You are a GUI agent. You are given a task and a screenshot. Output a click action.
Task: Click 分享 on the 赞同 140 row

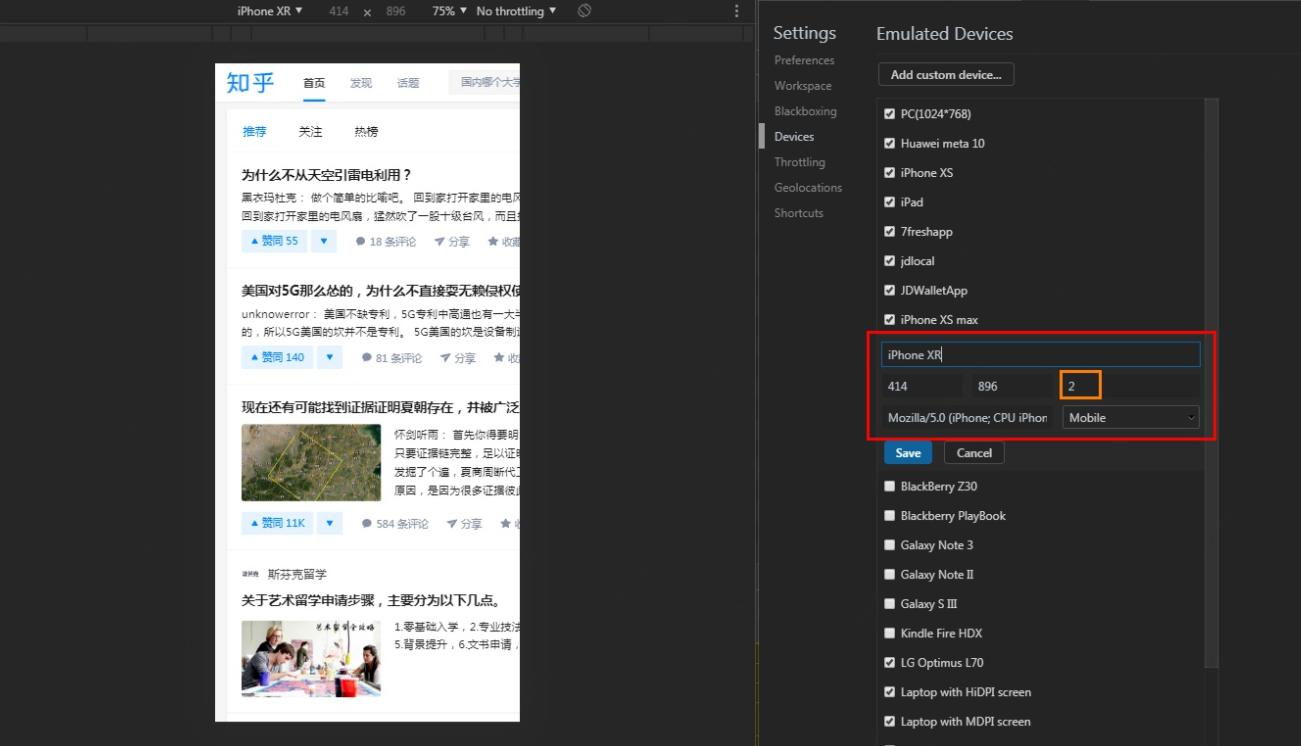point(458,358)
